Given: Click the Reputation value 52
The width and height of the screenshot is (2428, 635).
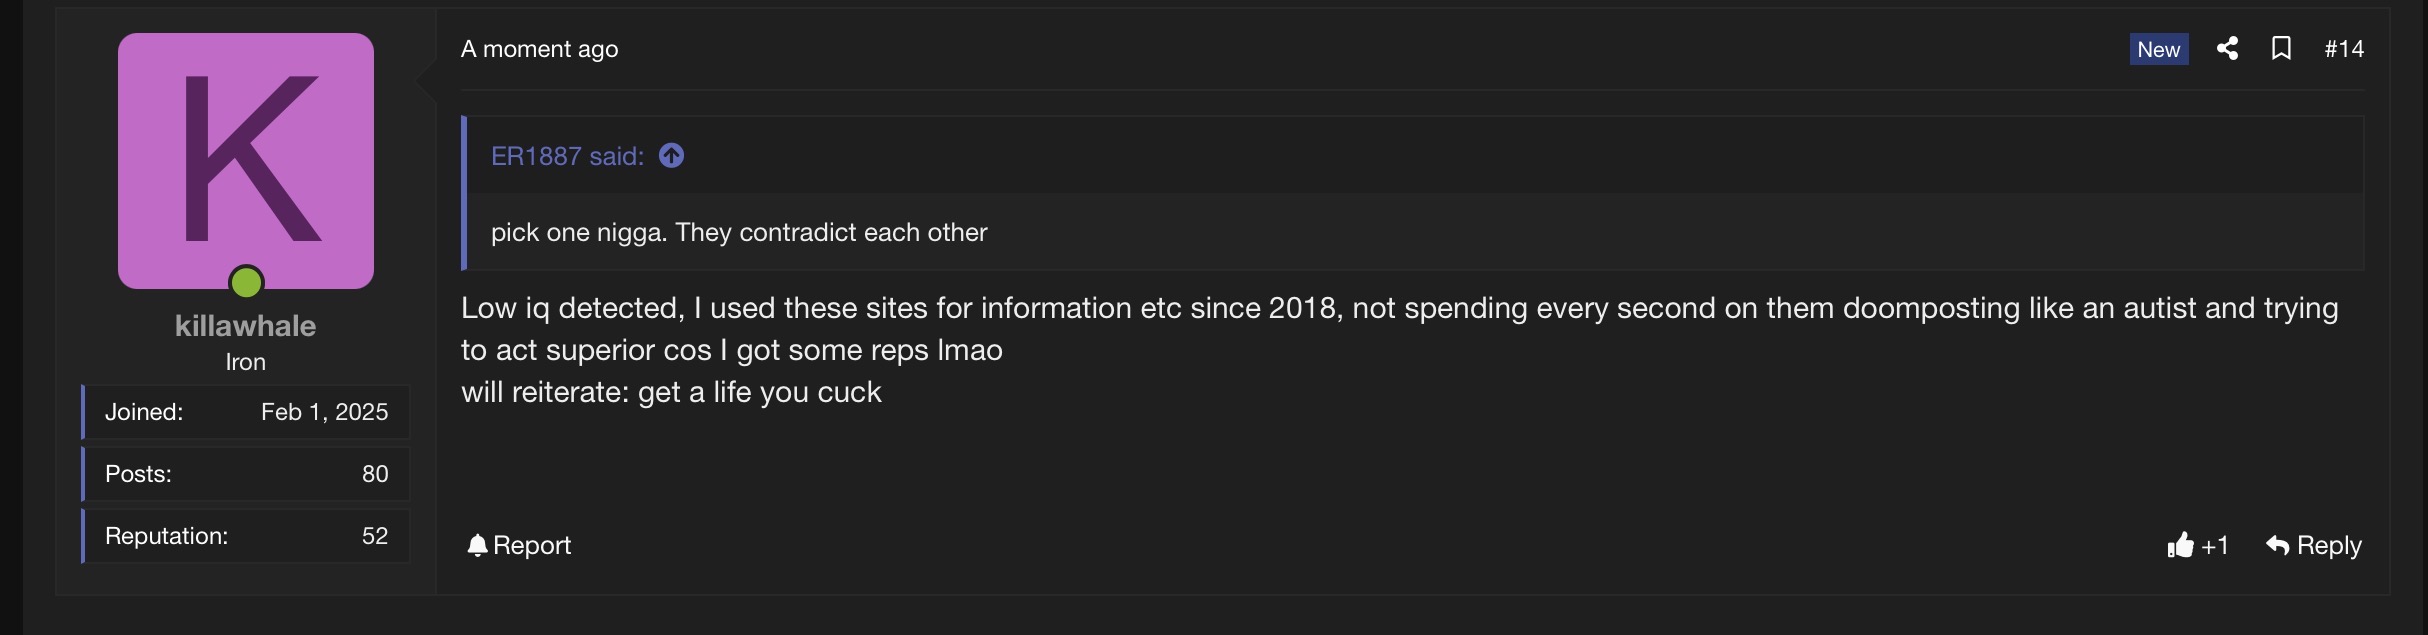Looking at the screenshot, I should (x=375, y=536).
